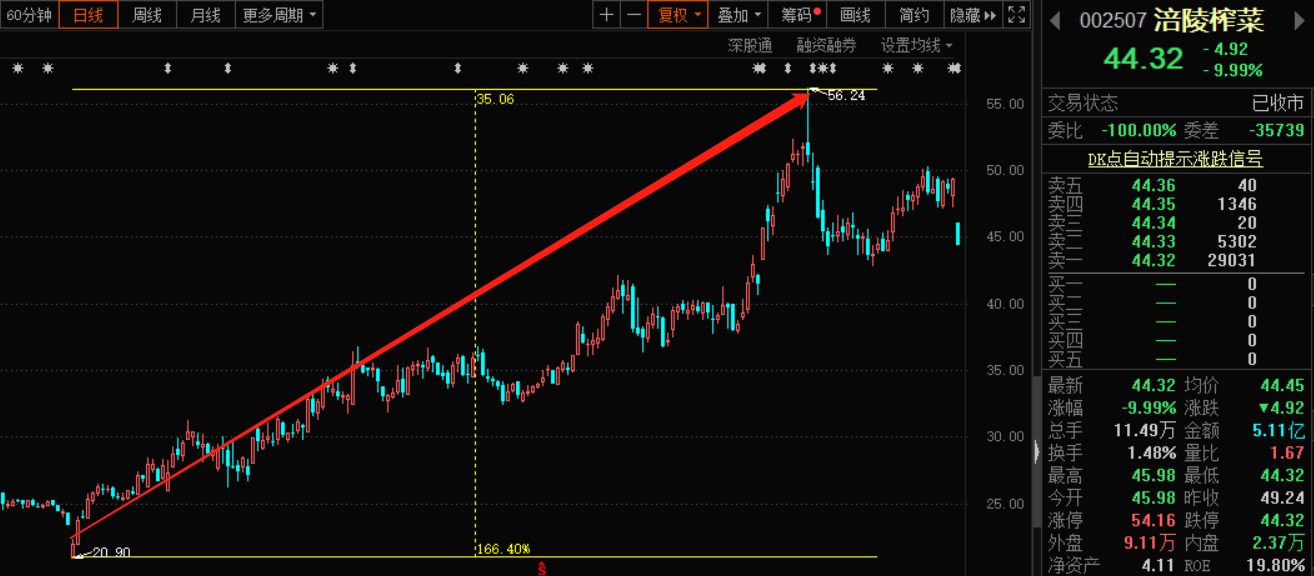Open 更多周期 dropdown
This screenshot has height=576, width=1314.
(279, 15)
